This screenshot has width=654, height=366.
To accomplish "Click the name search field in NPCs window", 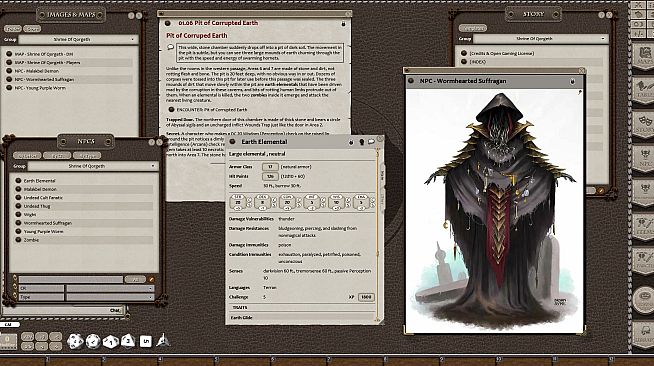I will click(71, 279).
